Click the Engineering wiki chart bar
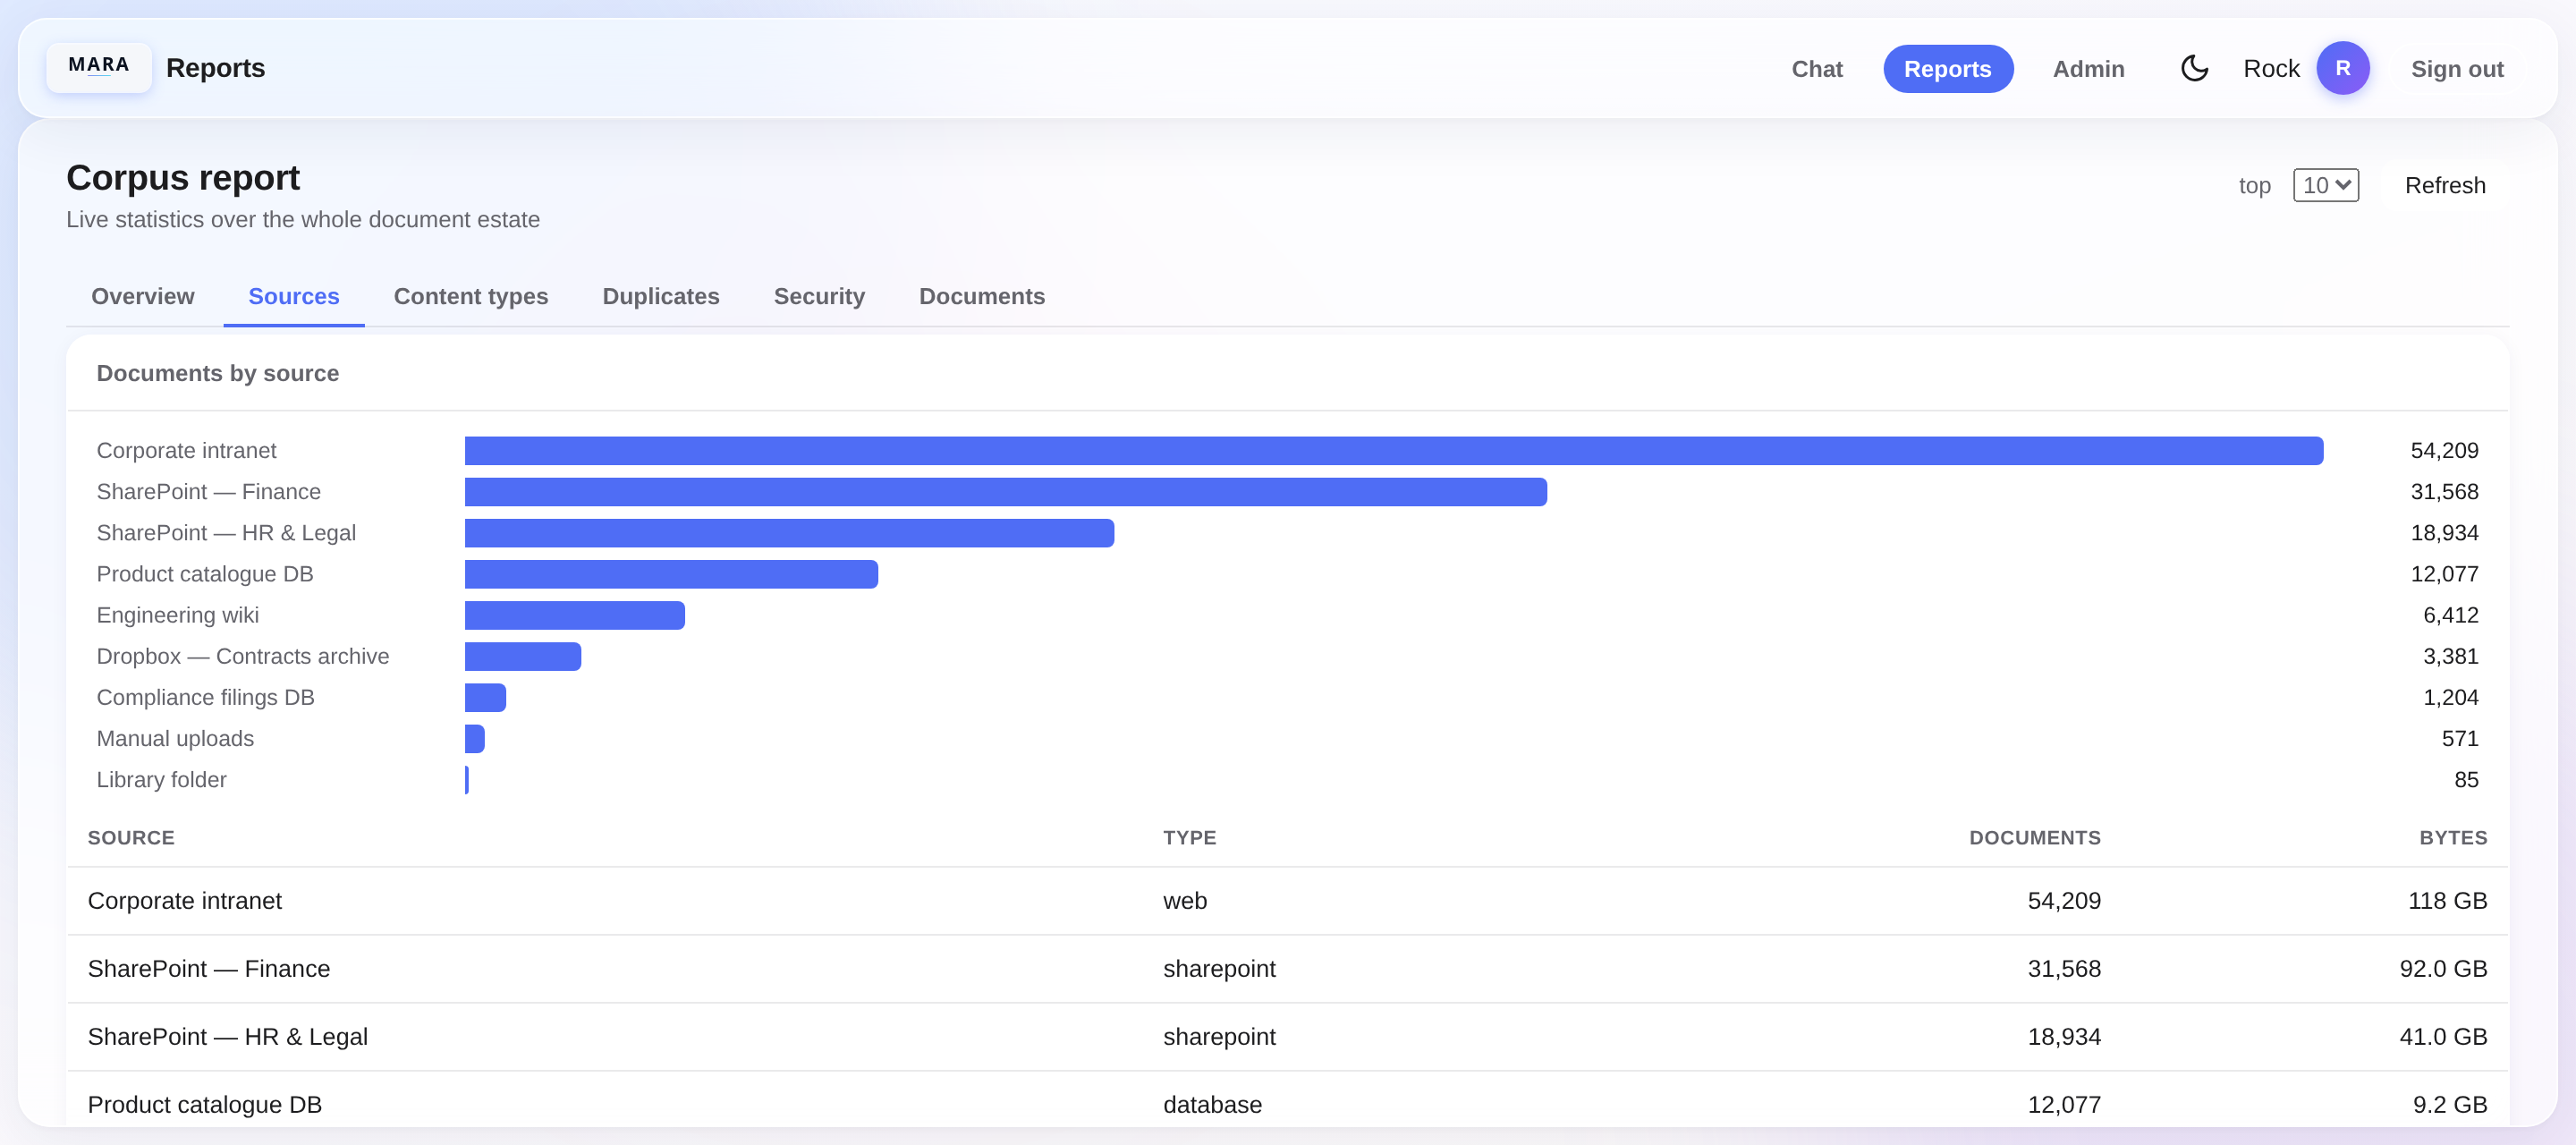 pyautogui.click(x=574, y=615)
